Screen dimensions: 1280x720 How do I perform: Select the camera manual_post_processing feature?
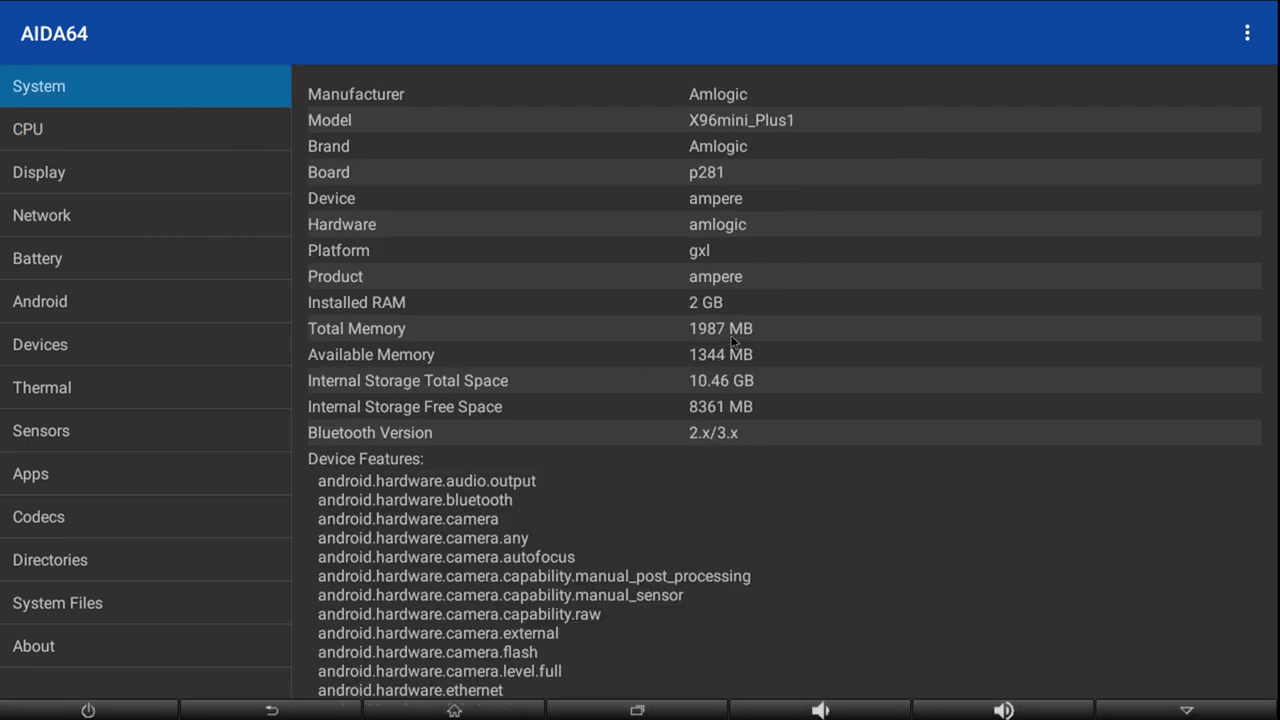534,576
